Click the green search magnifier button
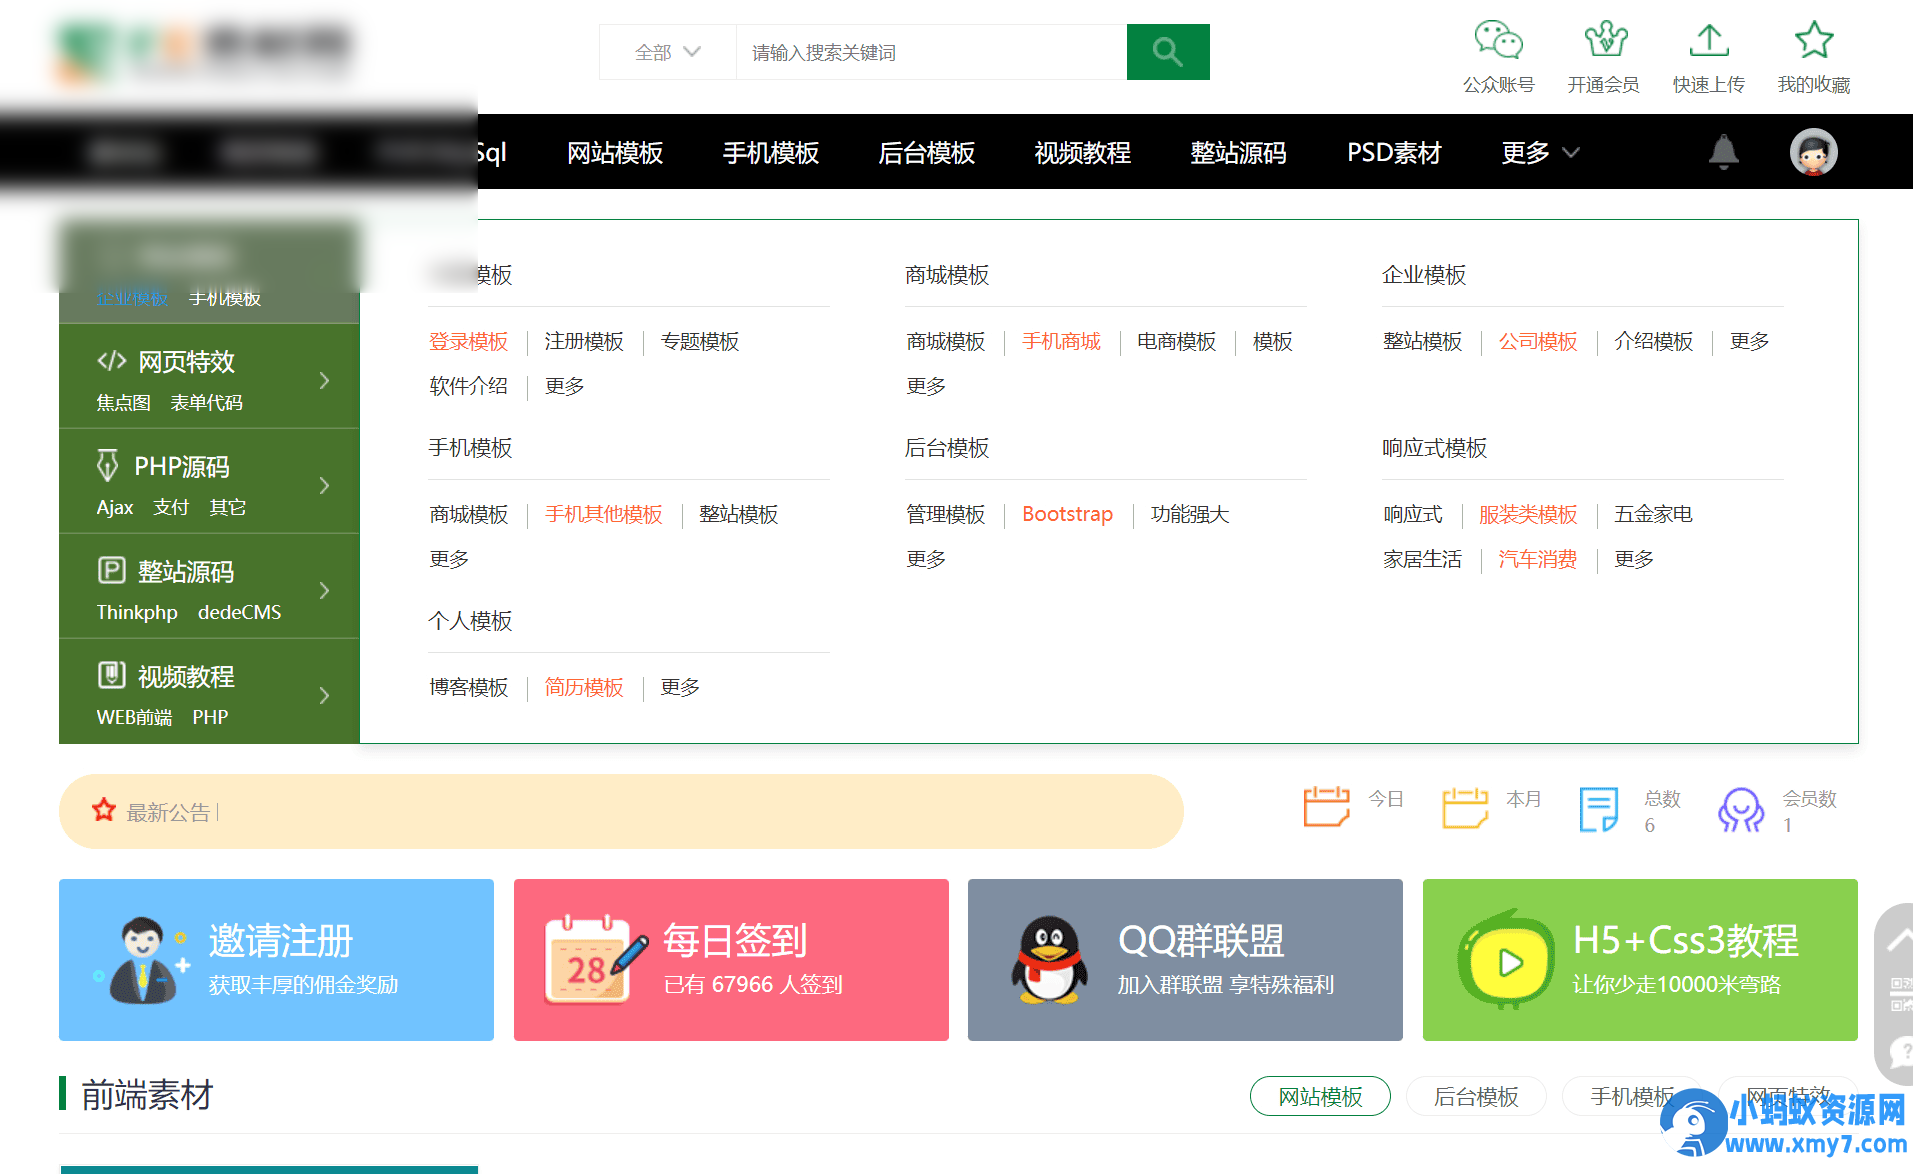The width and height of the screenshot is (1913, 1174). 1166,51
